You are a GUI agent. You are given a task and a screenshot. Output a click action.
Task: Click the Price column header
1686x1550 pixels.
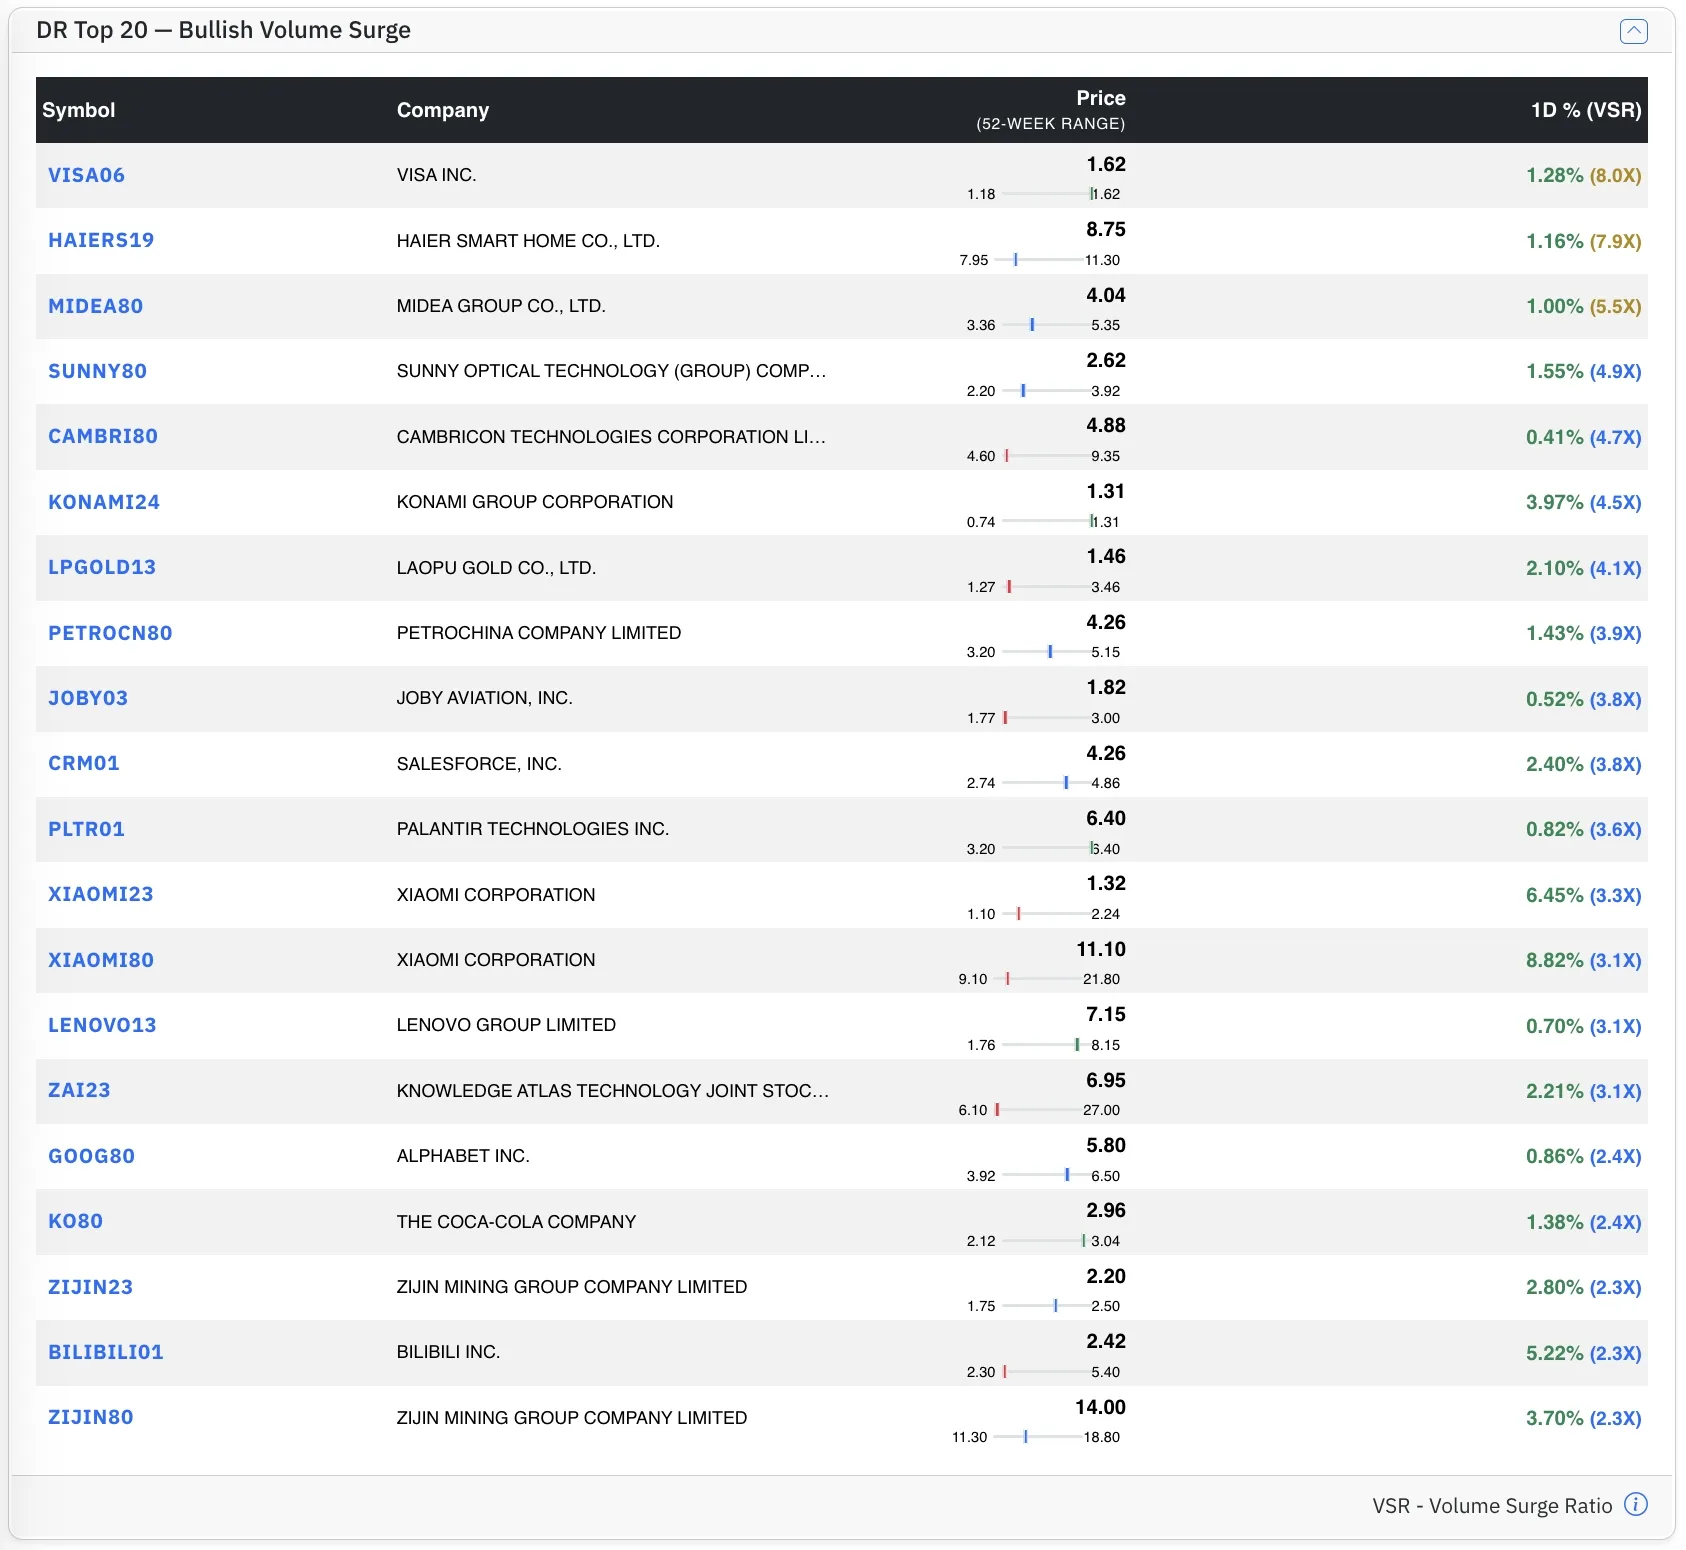[1101, 98]
